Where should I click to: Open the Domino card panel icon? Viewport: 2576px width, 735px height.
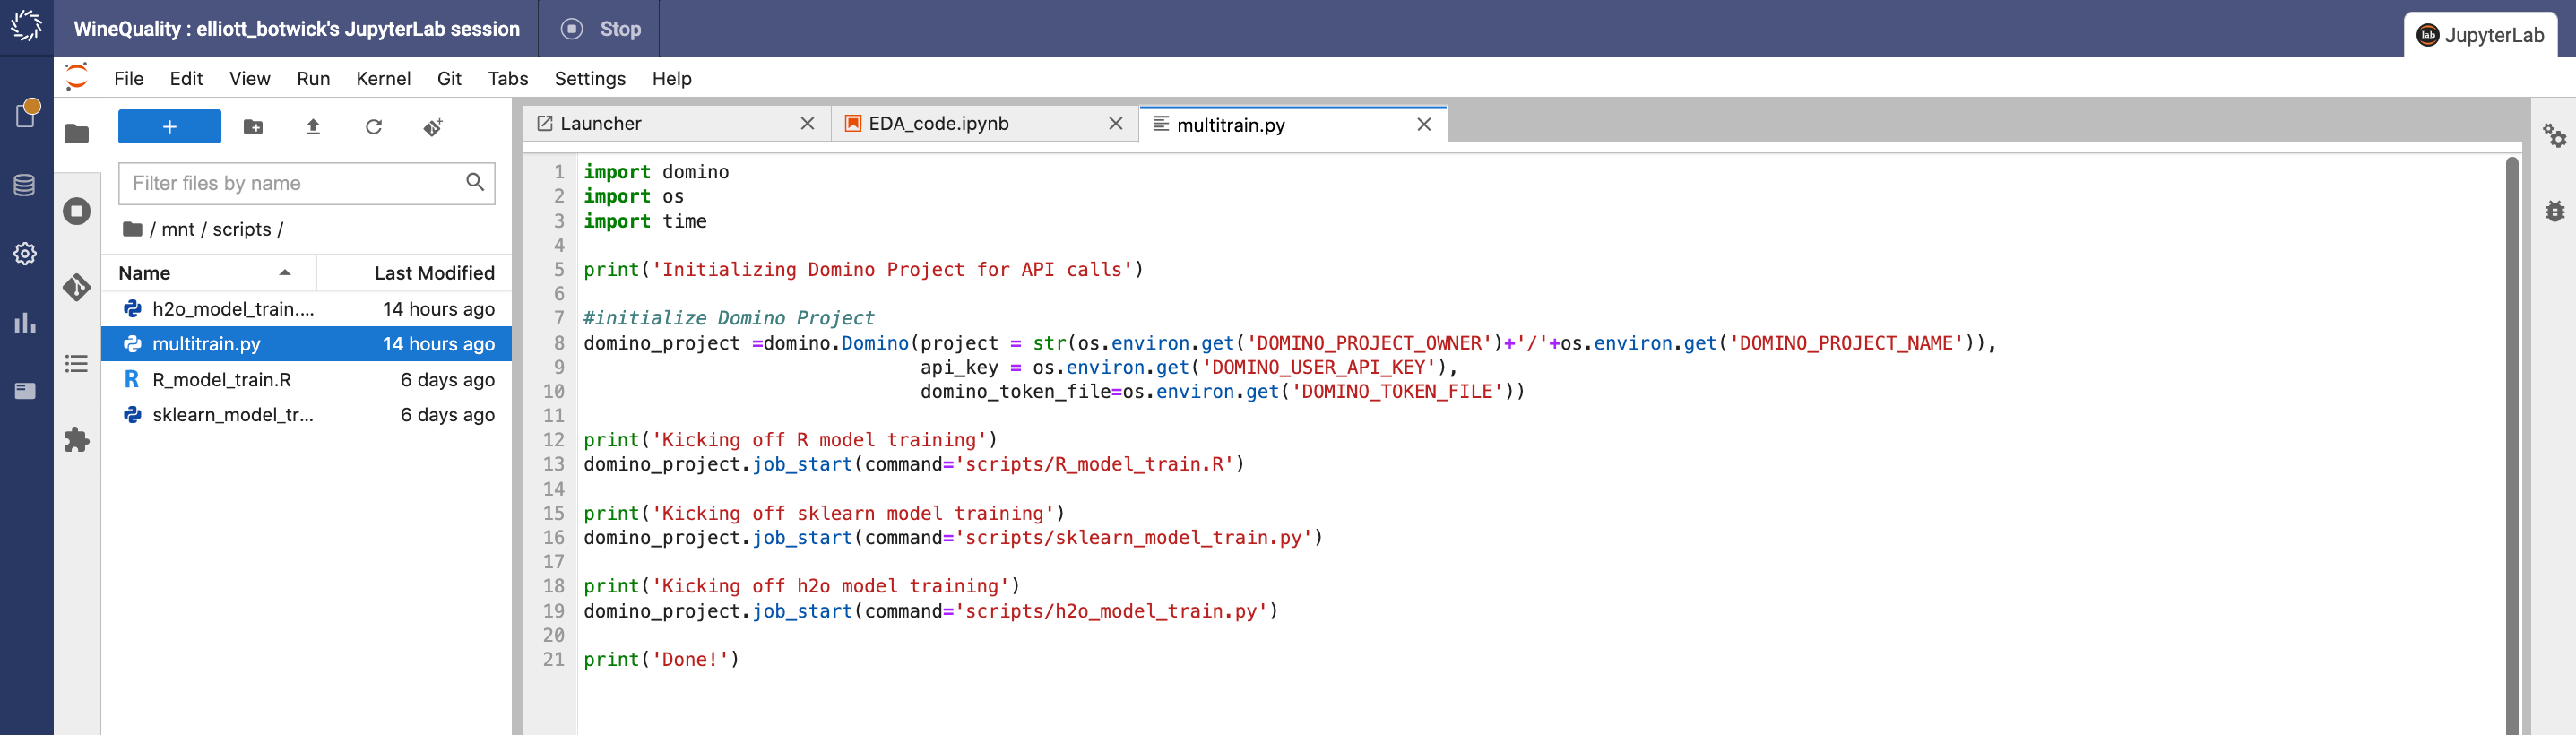[25, 391]
